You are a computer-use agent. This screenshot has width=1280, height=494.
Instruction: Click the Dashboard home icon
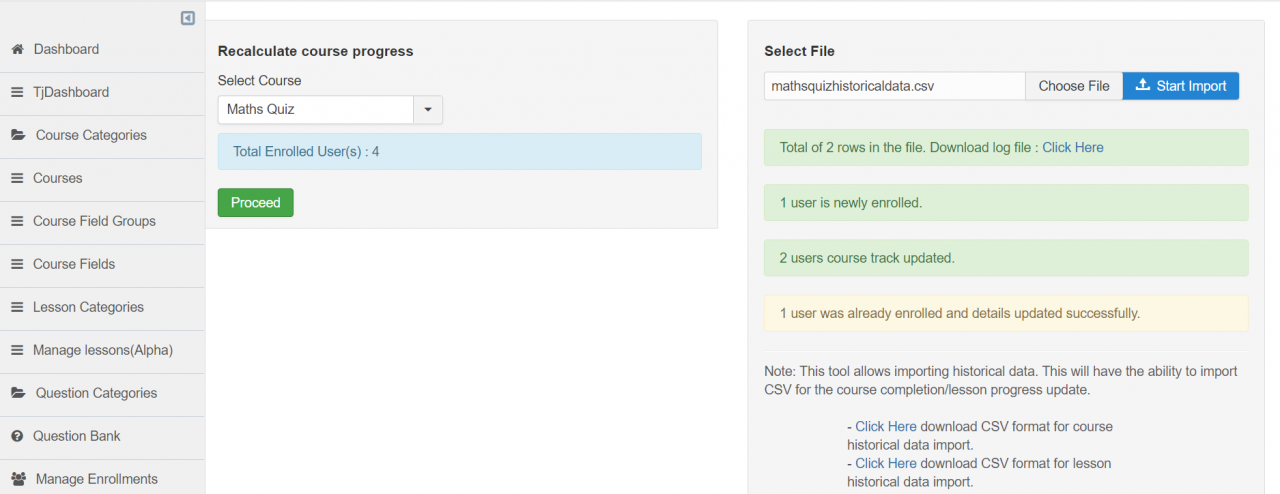17,49
